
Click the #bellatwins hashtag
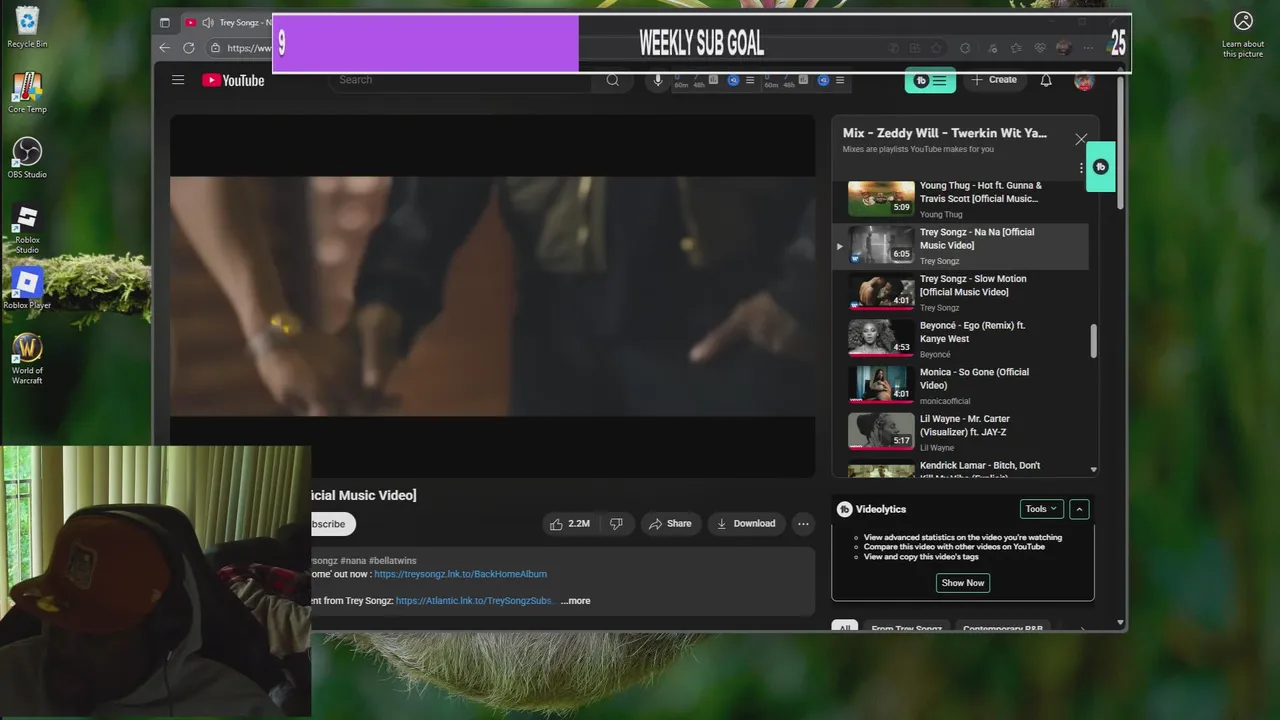392,561
